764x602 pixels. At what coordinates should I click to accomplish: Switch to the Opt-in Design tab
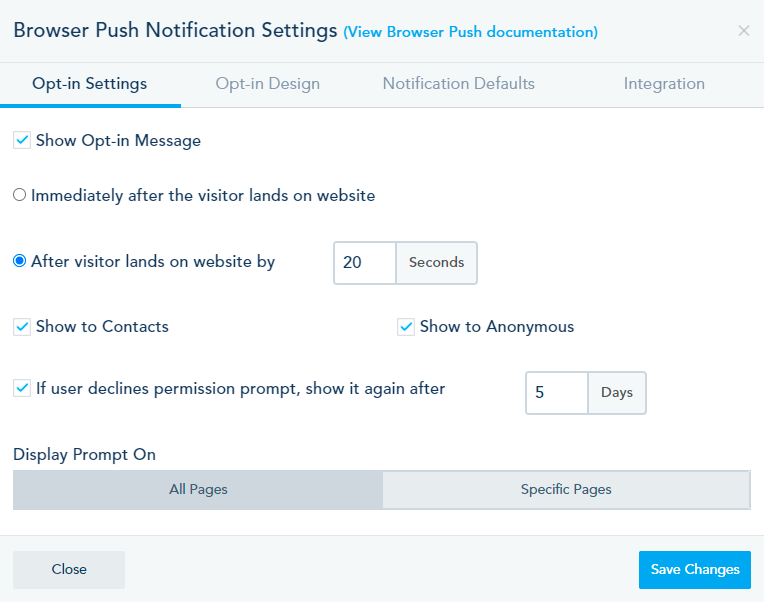tap(267, 84)
